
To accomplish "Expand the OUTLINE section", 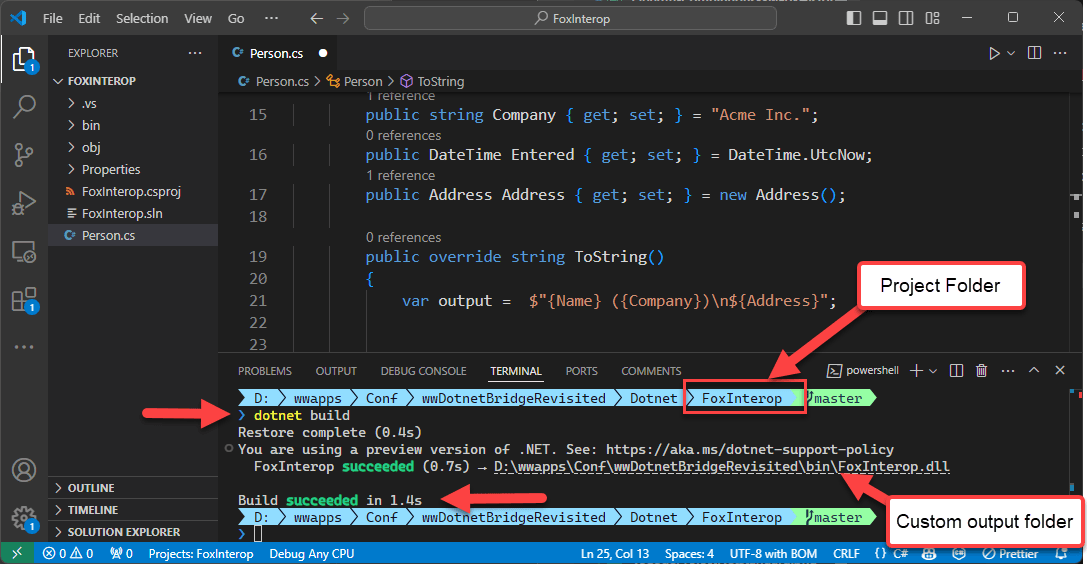I will tap(90, 488).
